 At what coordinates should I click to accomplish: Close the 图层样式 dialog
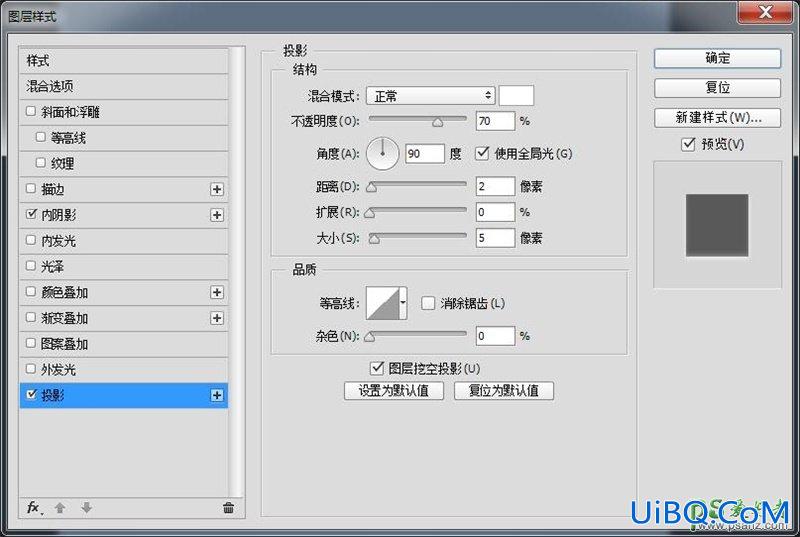point(765,11)
